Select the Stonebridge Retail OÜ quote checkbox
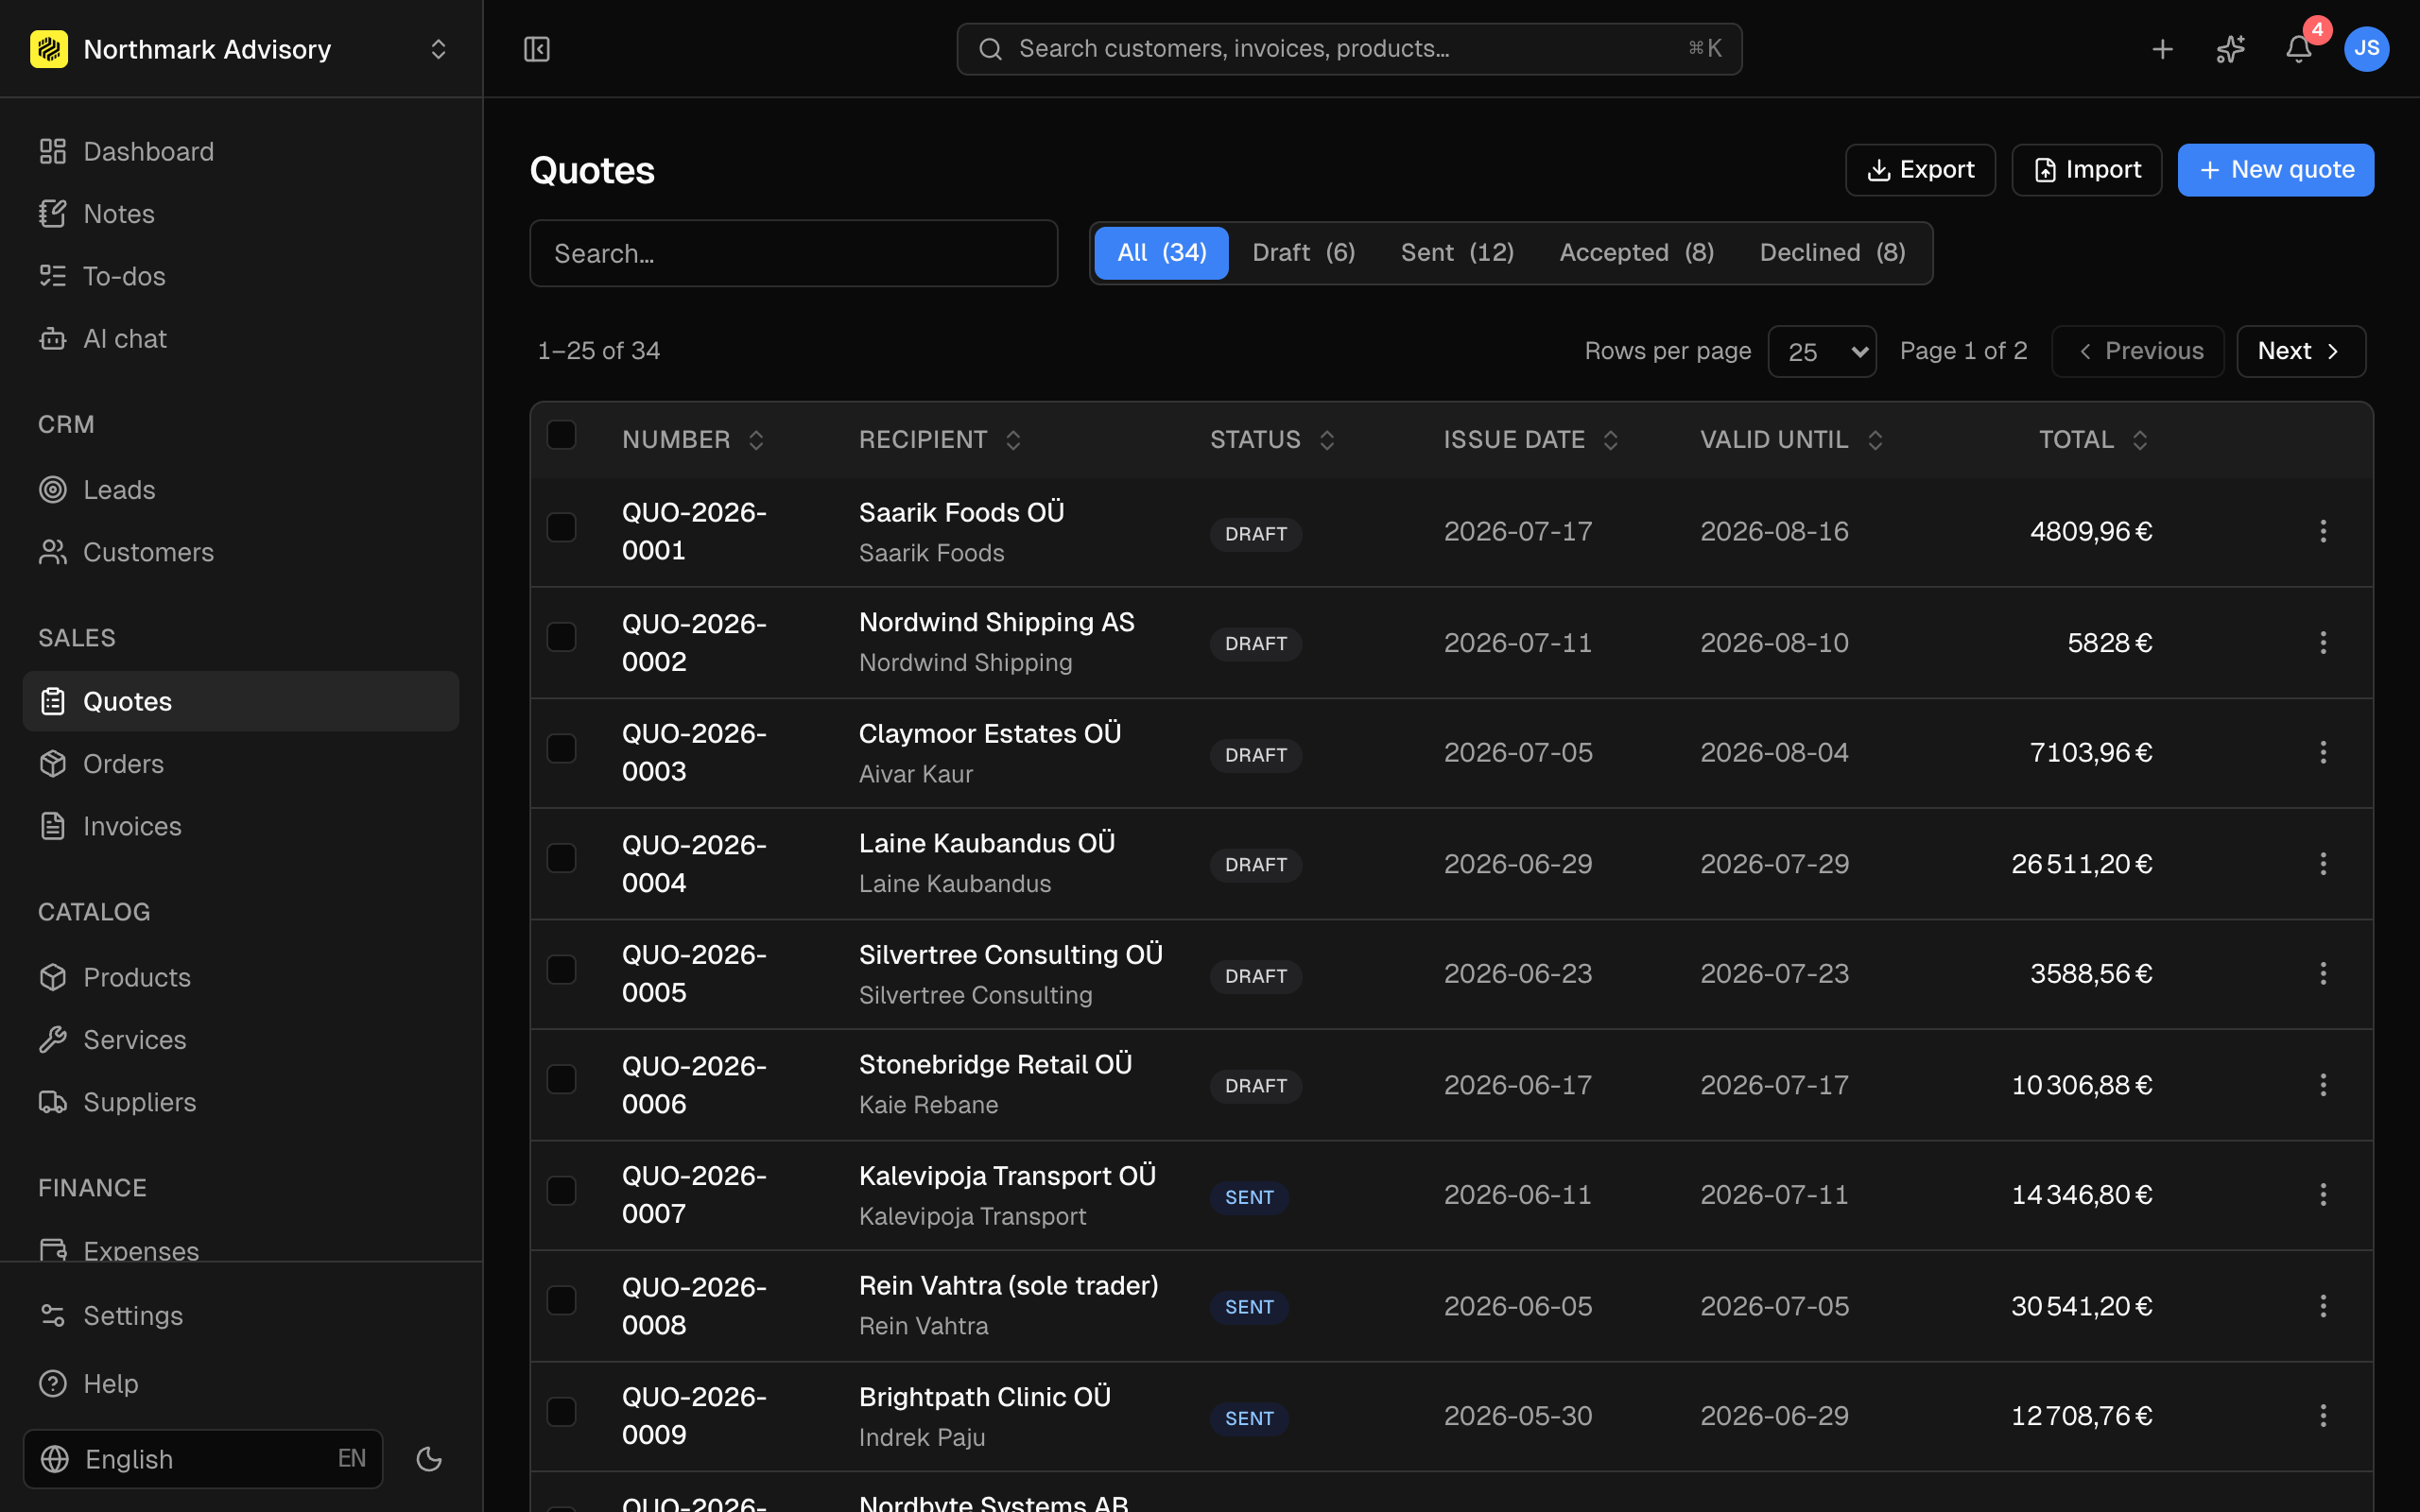2420x1512 pixels. point(562,1079)
